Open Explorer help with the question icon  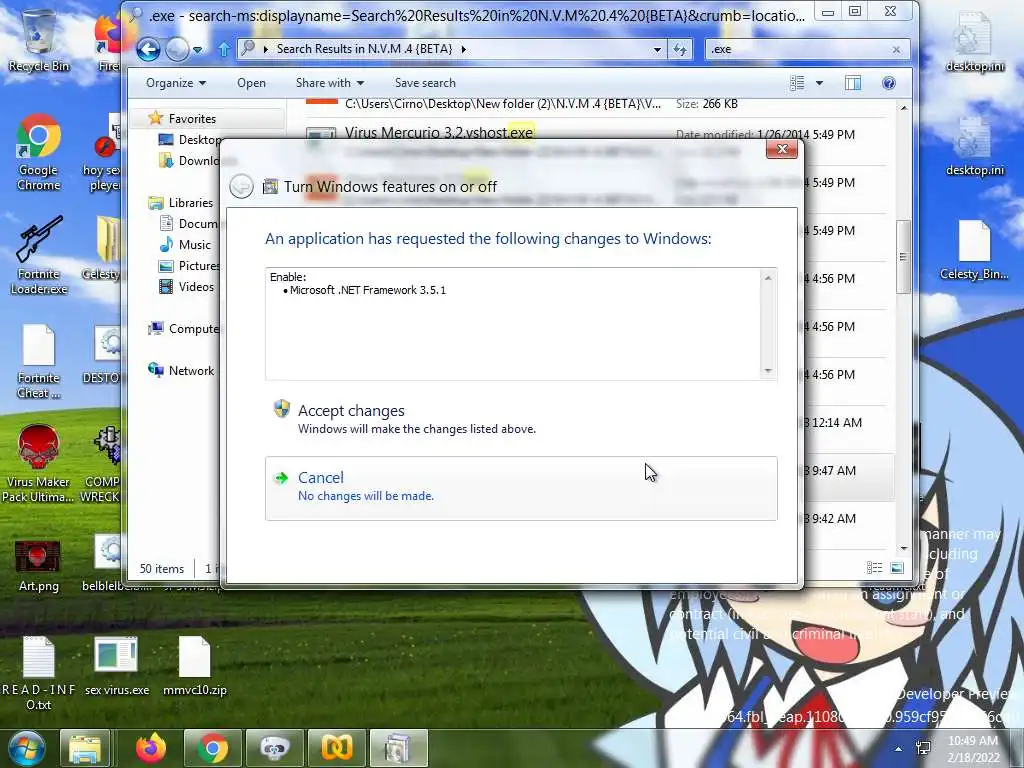click(889, 83)
